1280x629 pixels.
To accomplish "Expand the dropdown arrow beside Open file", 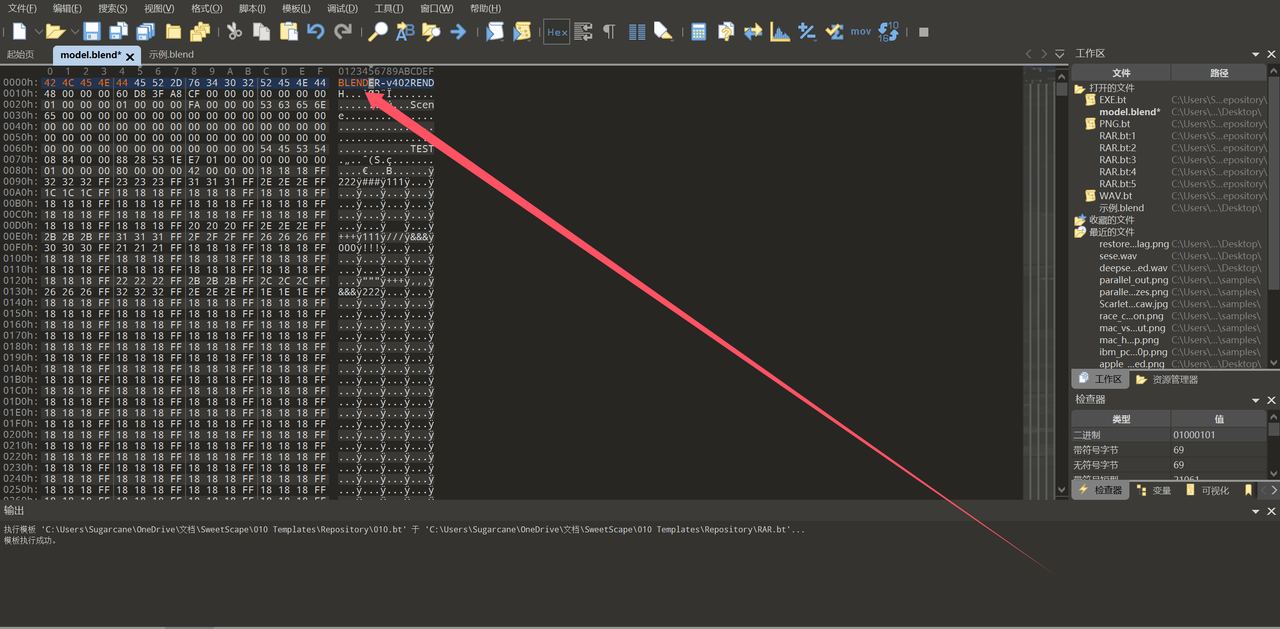I will coord(73,32).
